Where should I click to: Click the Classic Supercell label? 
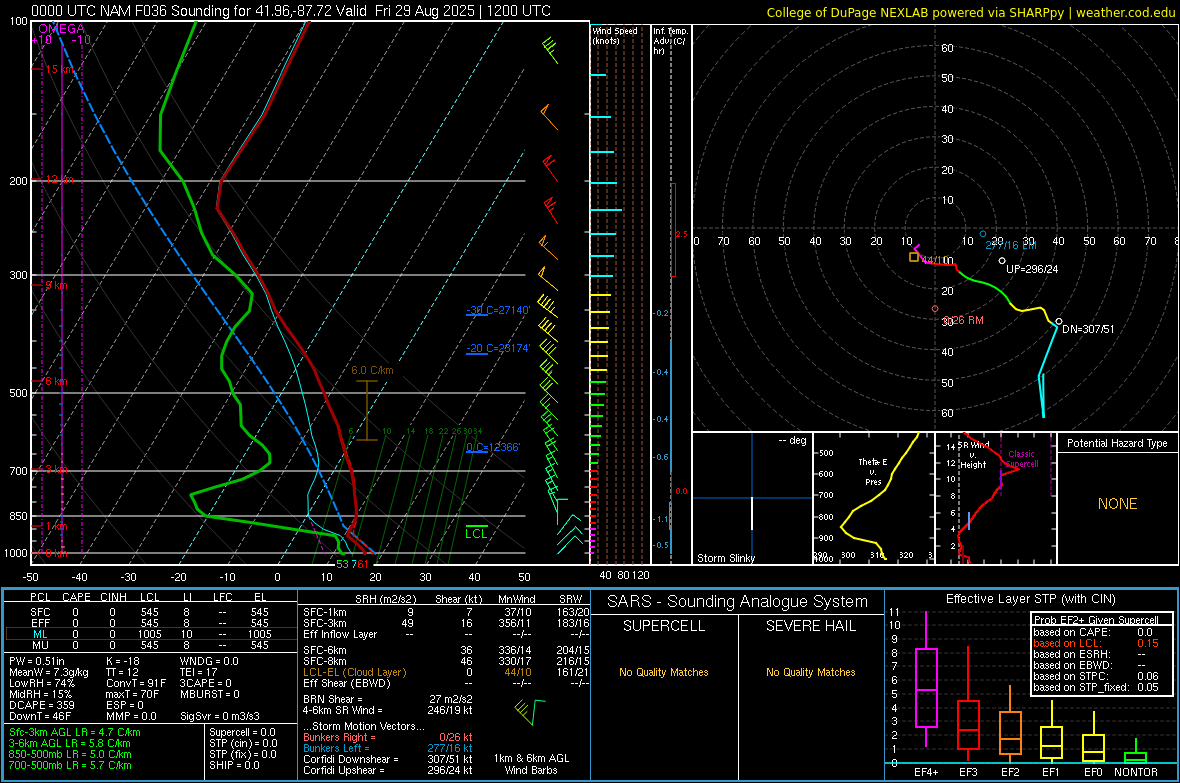tap(1021, 459)
